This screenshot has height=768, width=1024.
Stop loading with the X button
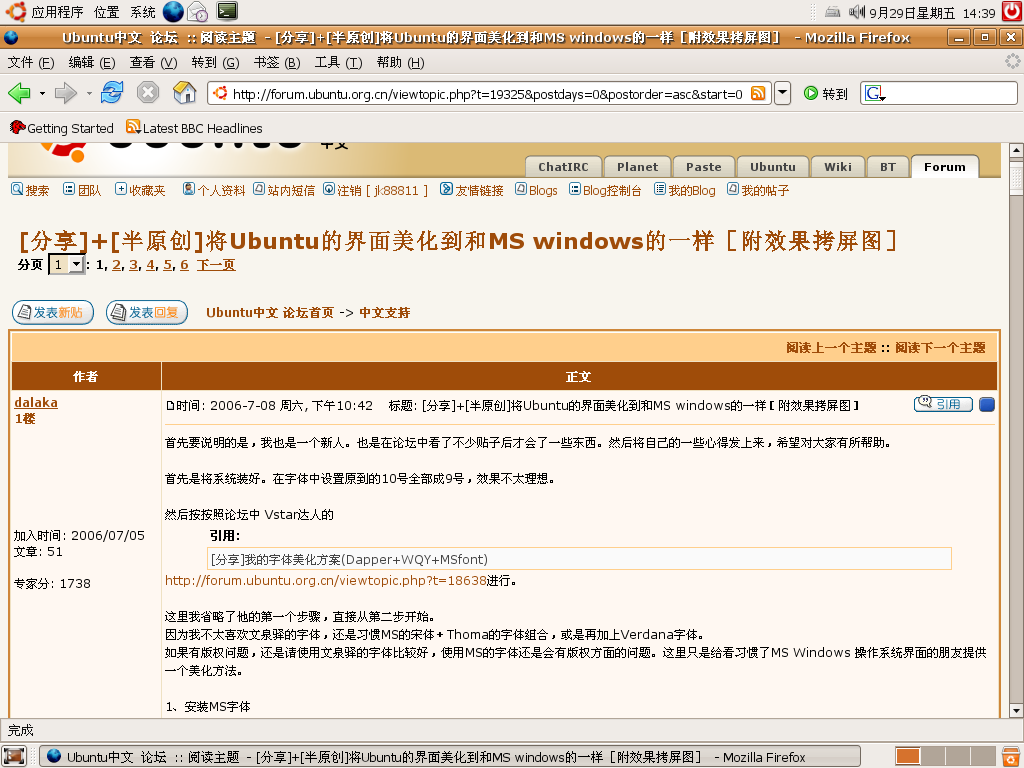point(148,93)
